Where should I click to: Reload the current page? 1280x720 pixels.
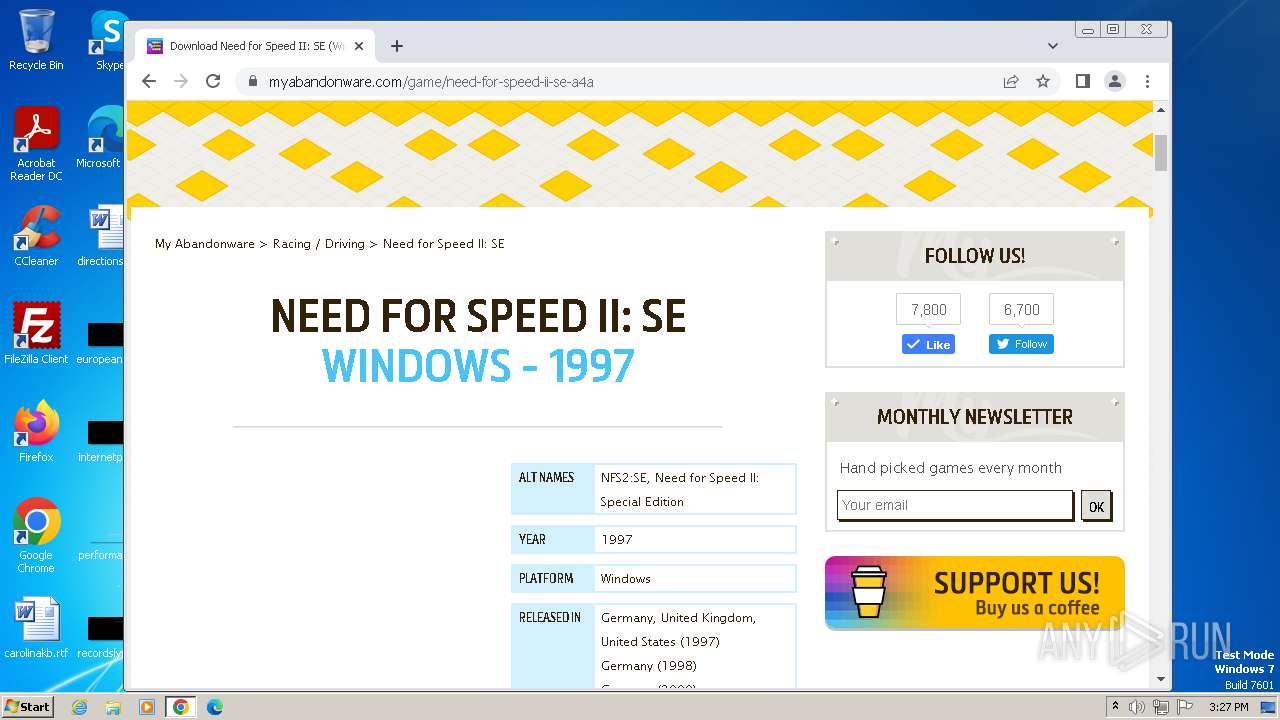[x=213, y=81]
